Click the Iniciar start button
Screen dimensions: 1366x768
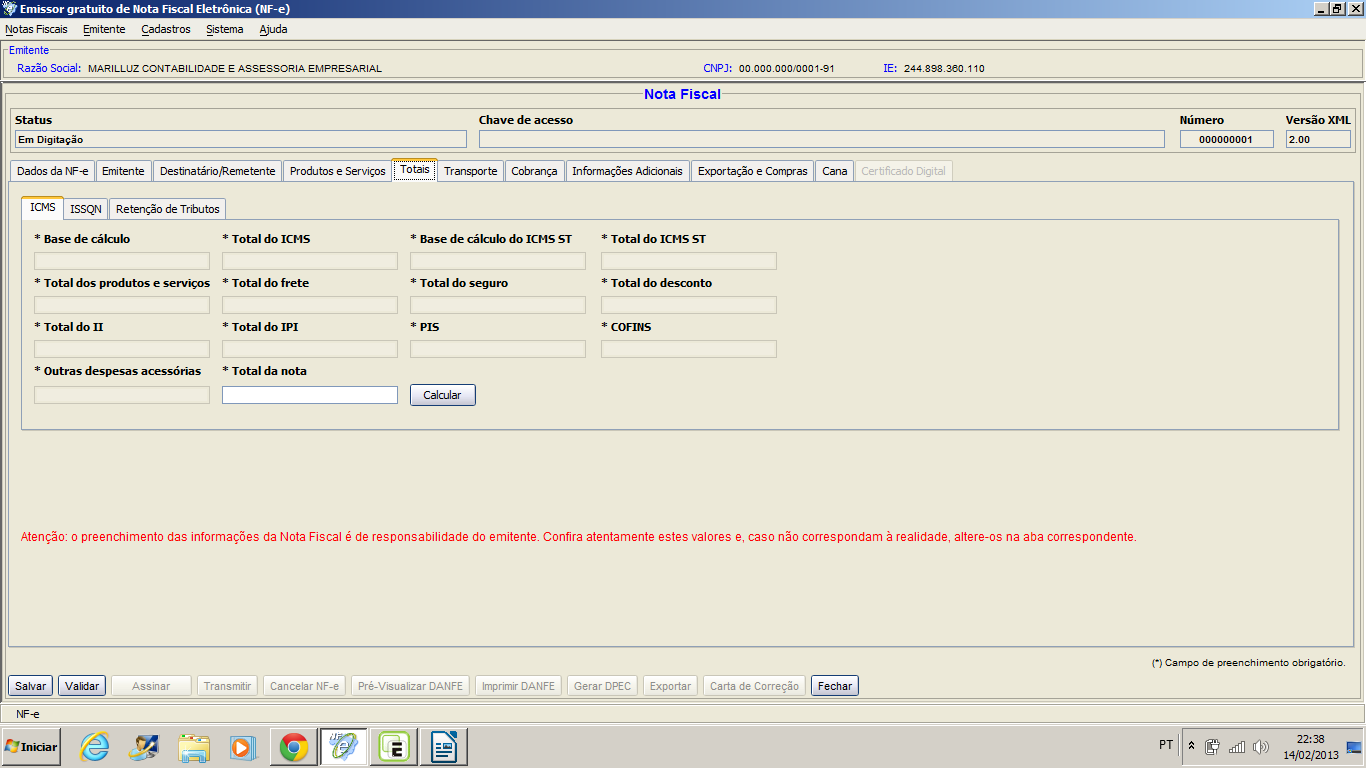coord(31,746)
